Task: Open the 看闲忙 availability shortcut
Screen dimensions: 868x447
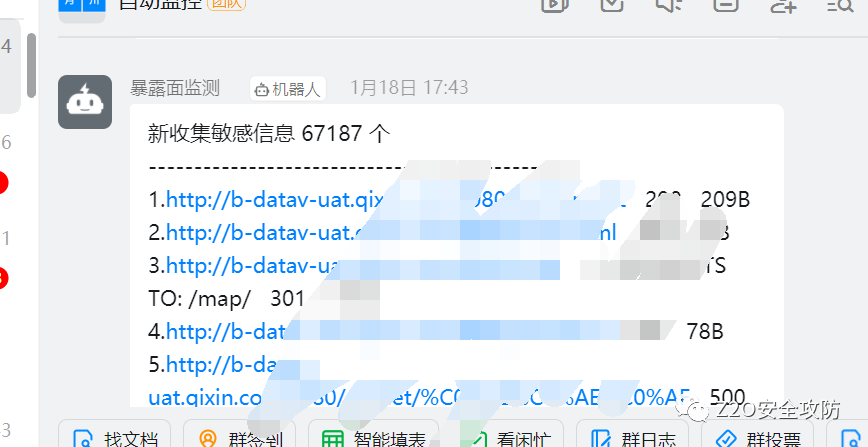Action: 508,438
